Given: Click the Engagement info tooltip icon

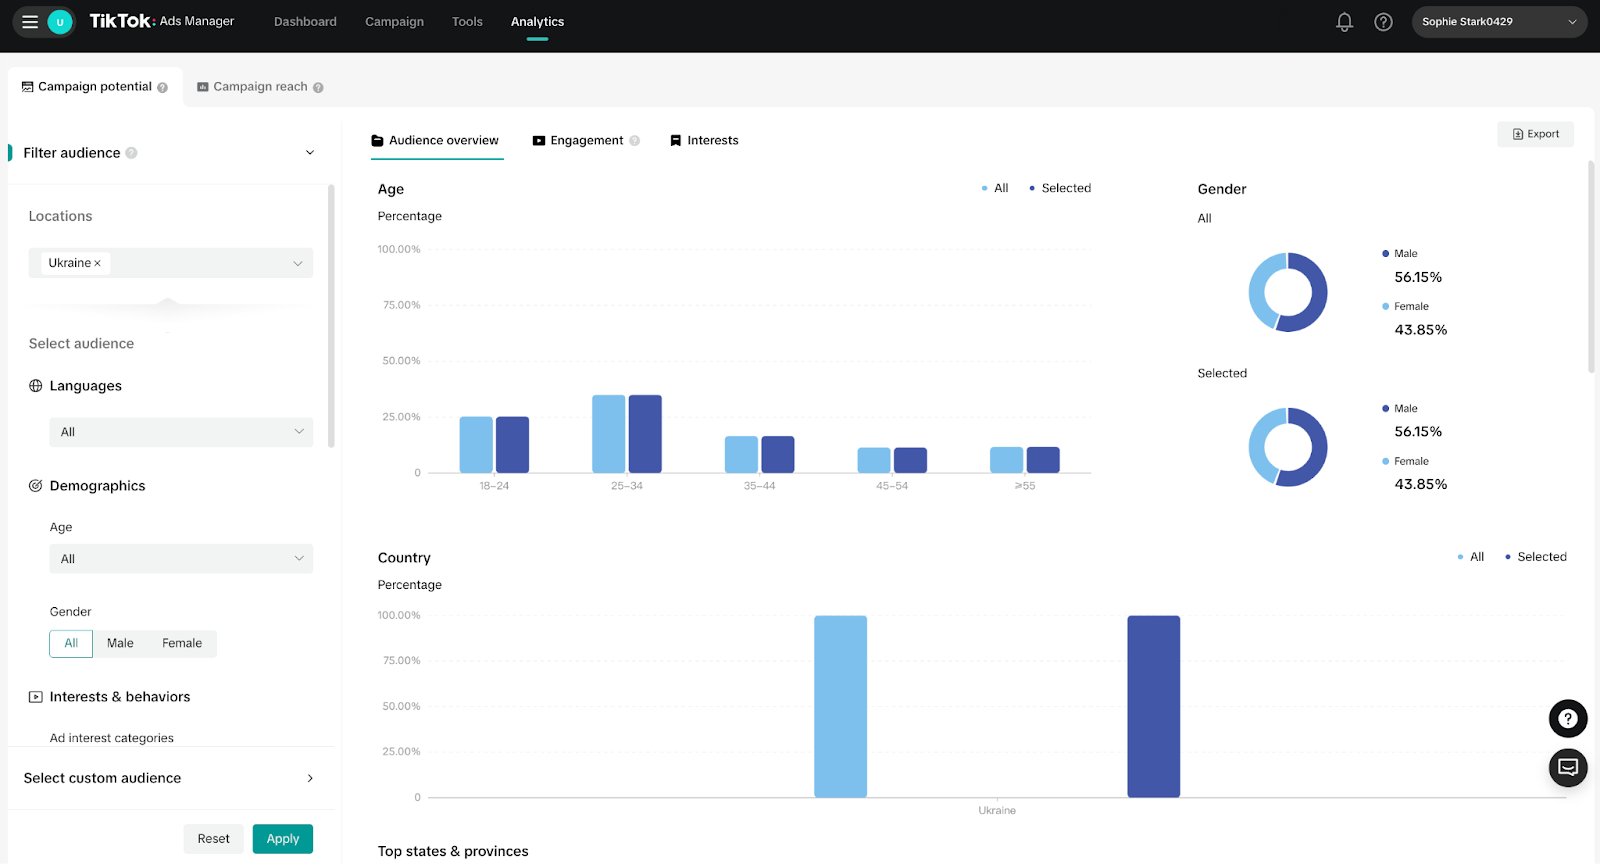Looking at the screenshot, I should point(634,141).
